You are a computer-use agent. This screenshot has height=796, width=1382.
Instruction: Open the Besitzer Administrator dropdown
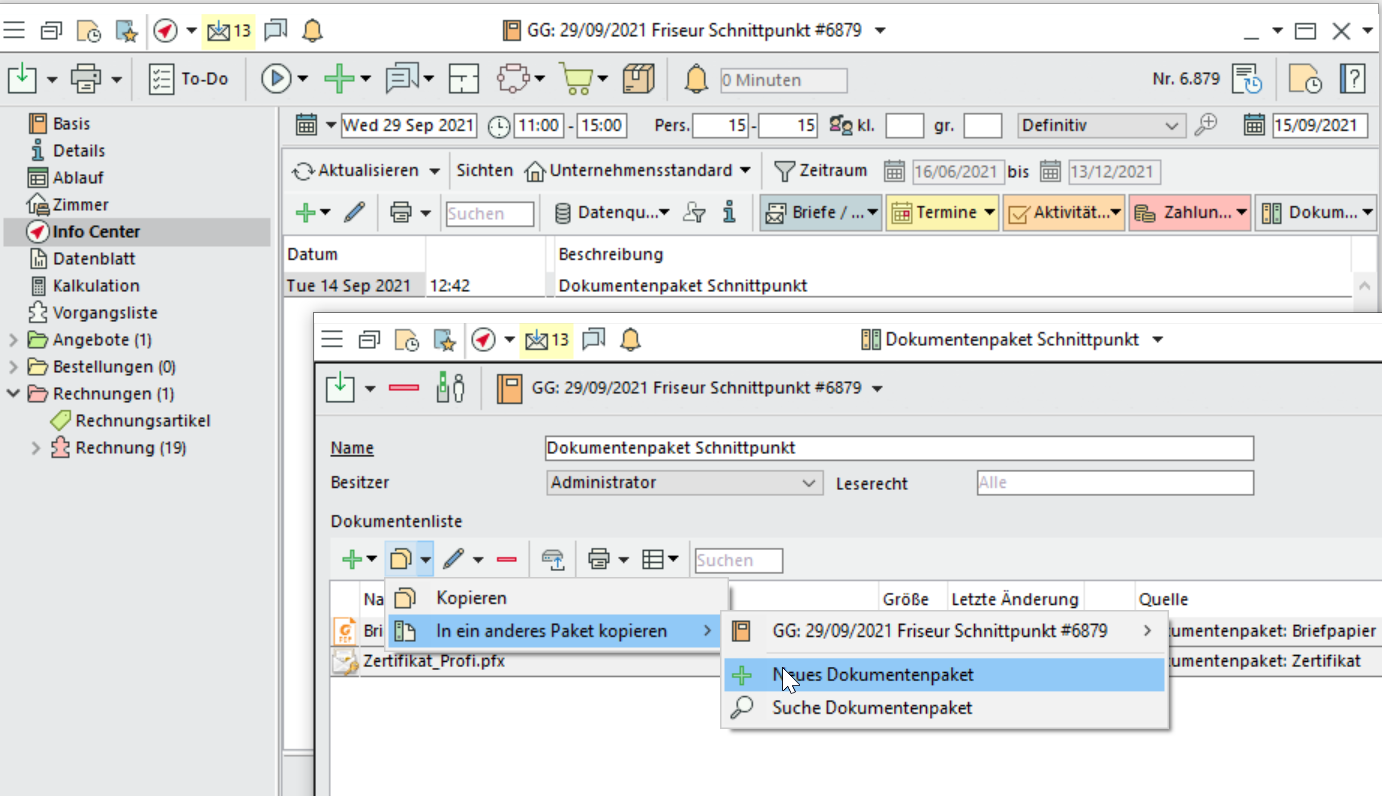684,483
